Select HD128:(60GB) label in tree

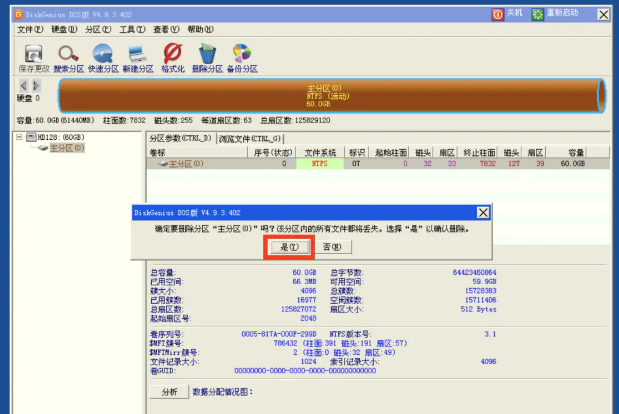(x=61, y=137)
